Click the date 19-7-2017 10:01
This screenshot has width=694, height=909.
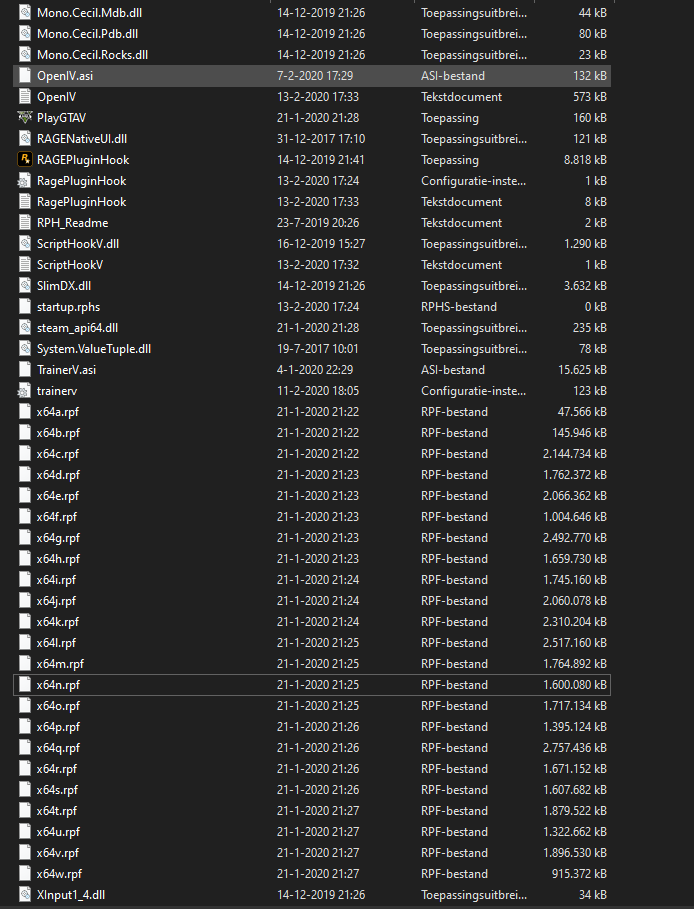click(318, 348)
